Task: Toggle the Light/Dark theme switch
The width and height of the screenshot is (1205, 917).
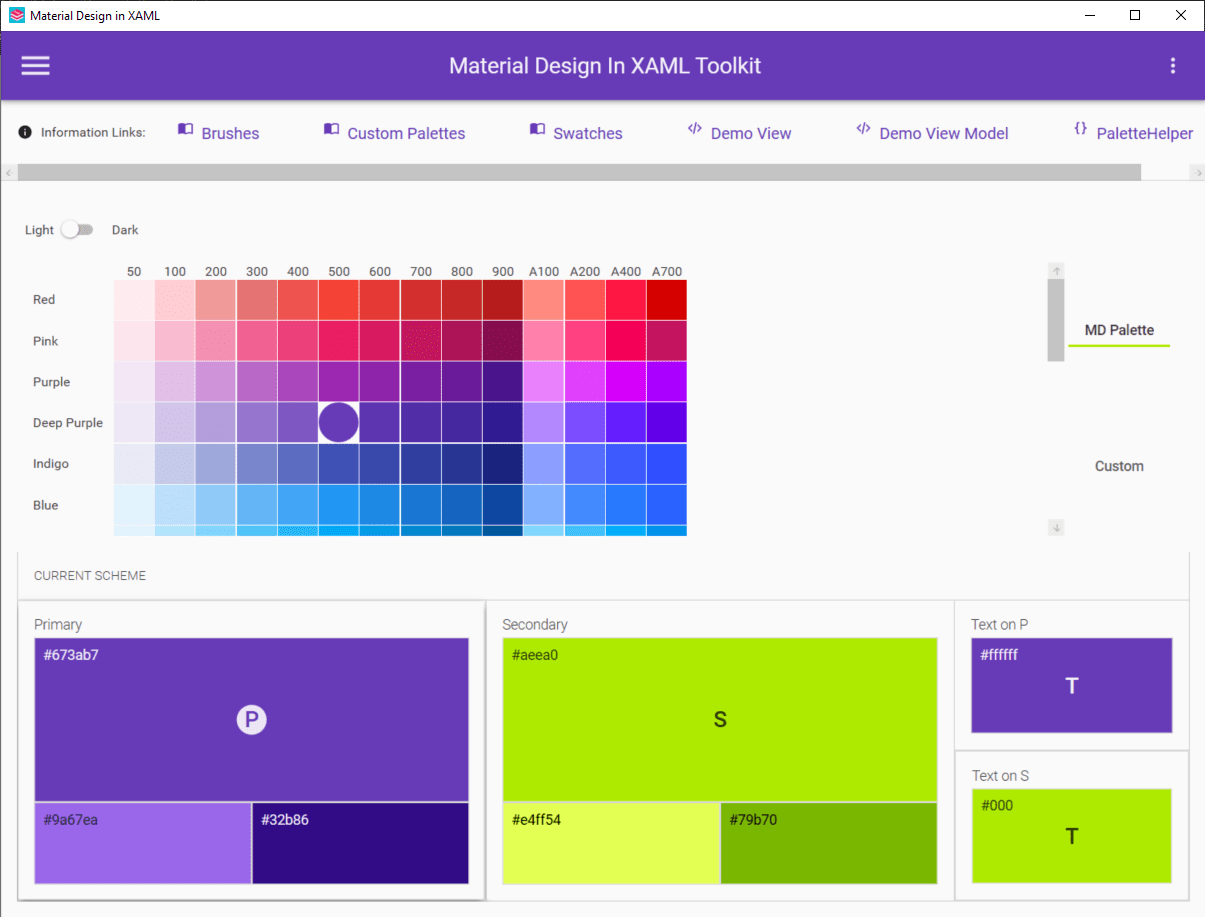Action: pos(76,230)
